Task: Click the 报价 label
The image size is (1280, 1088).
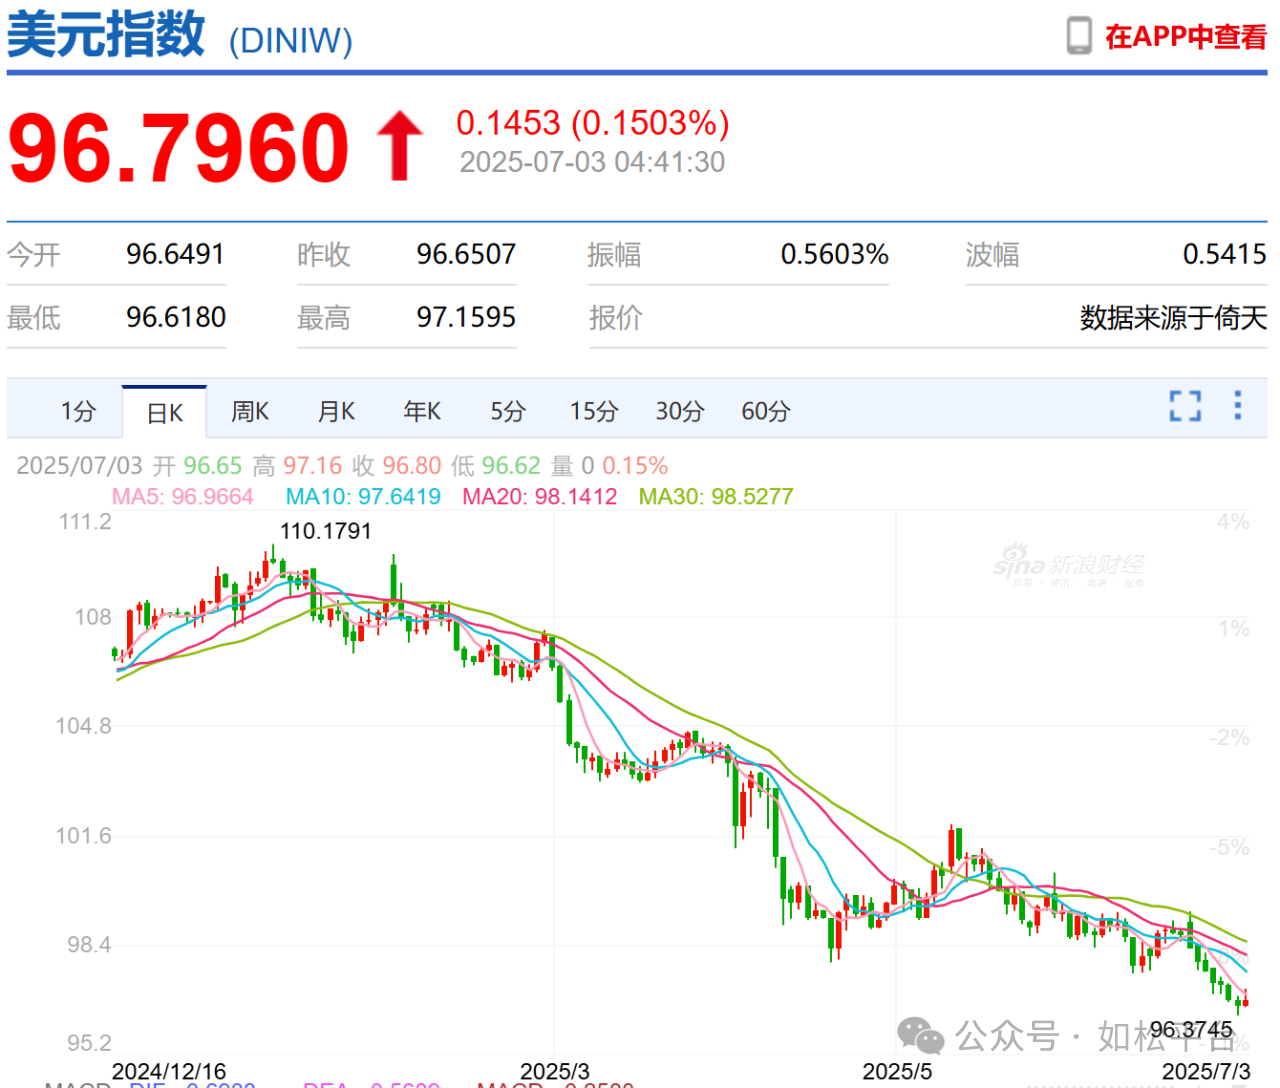Action: [x=615, y=318]
